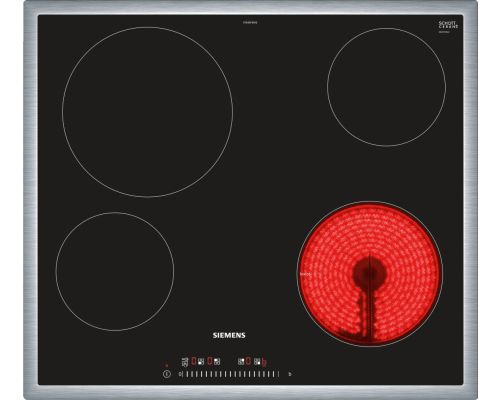Screen dimensions: 500x400
Task: Click the small rear-right cooking zone ring
Action: click(386, 87)
